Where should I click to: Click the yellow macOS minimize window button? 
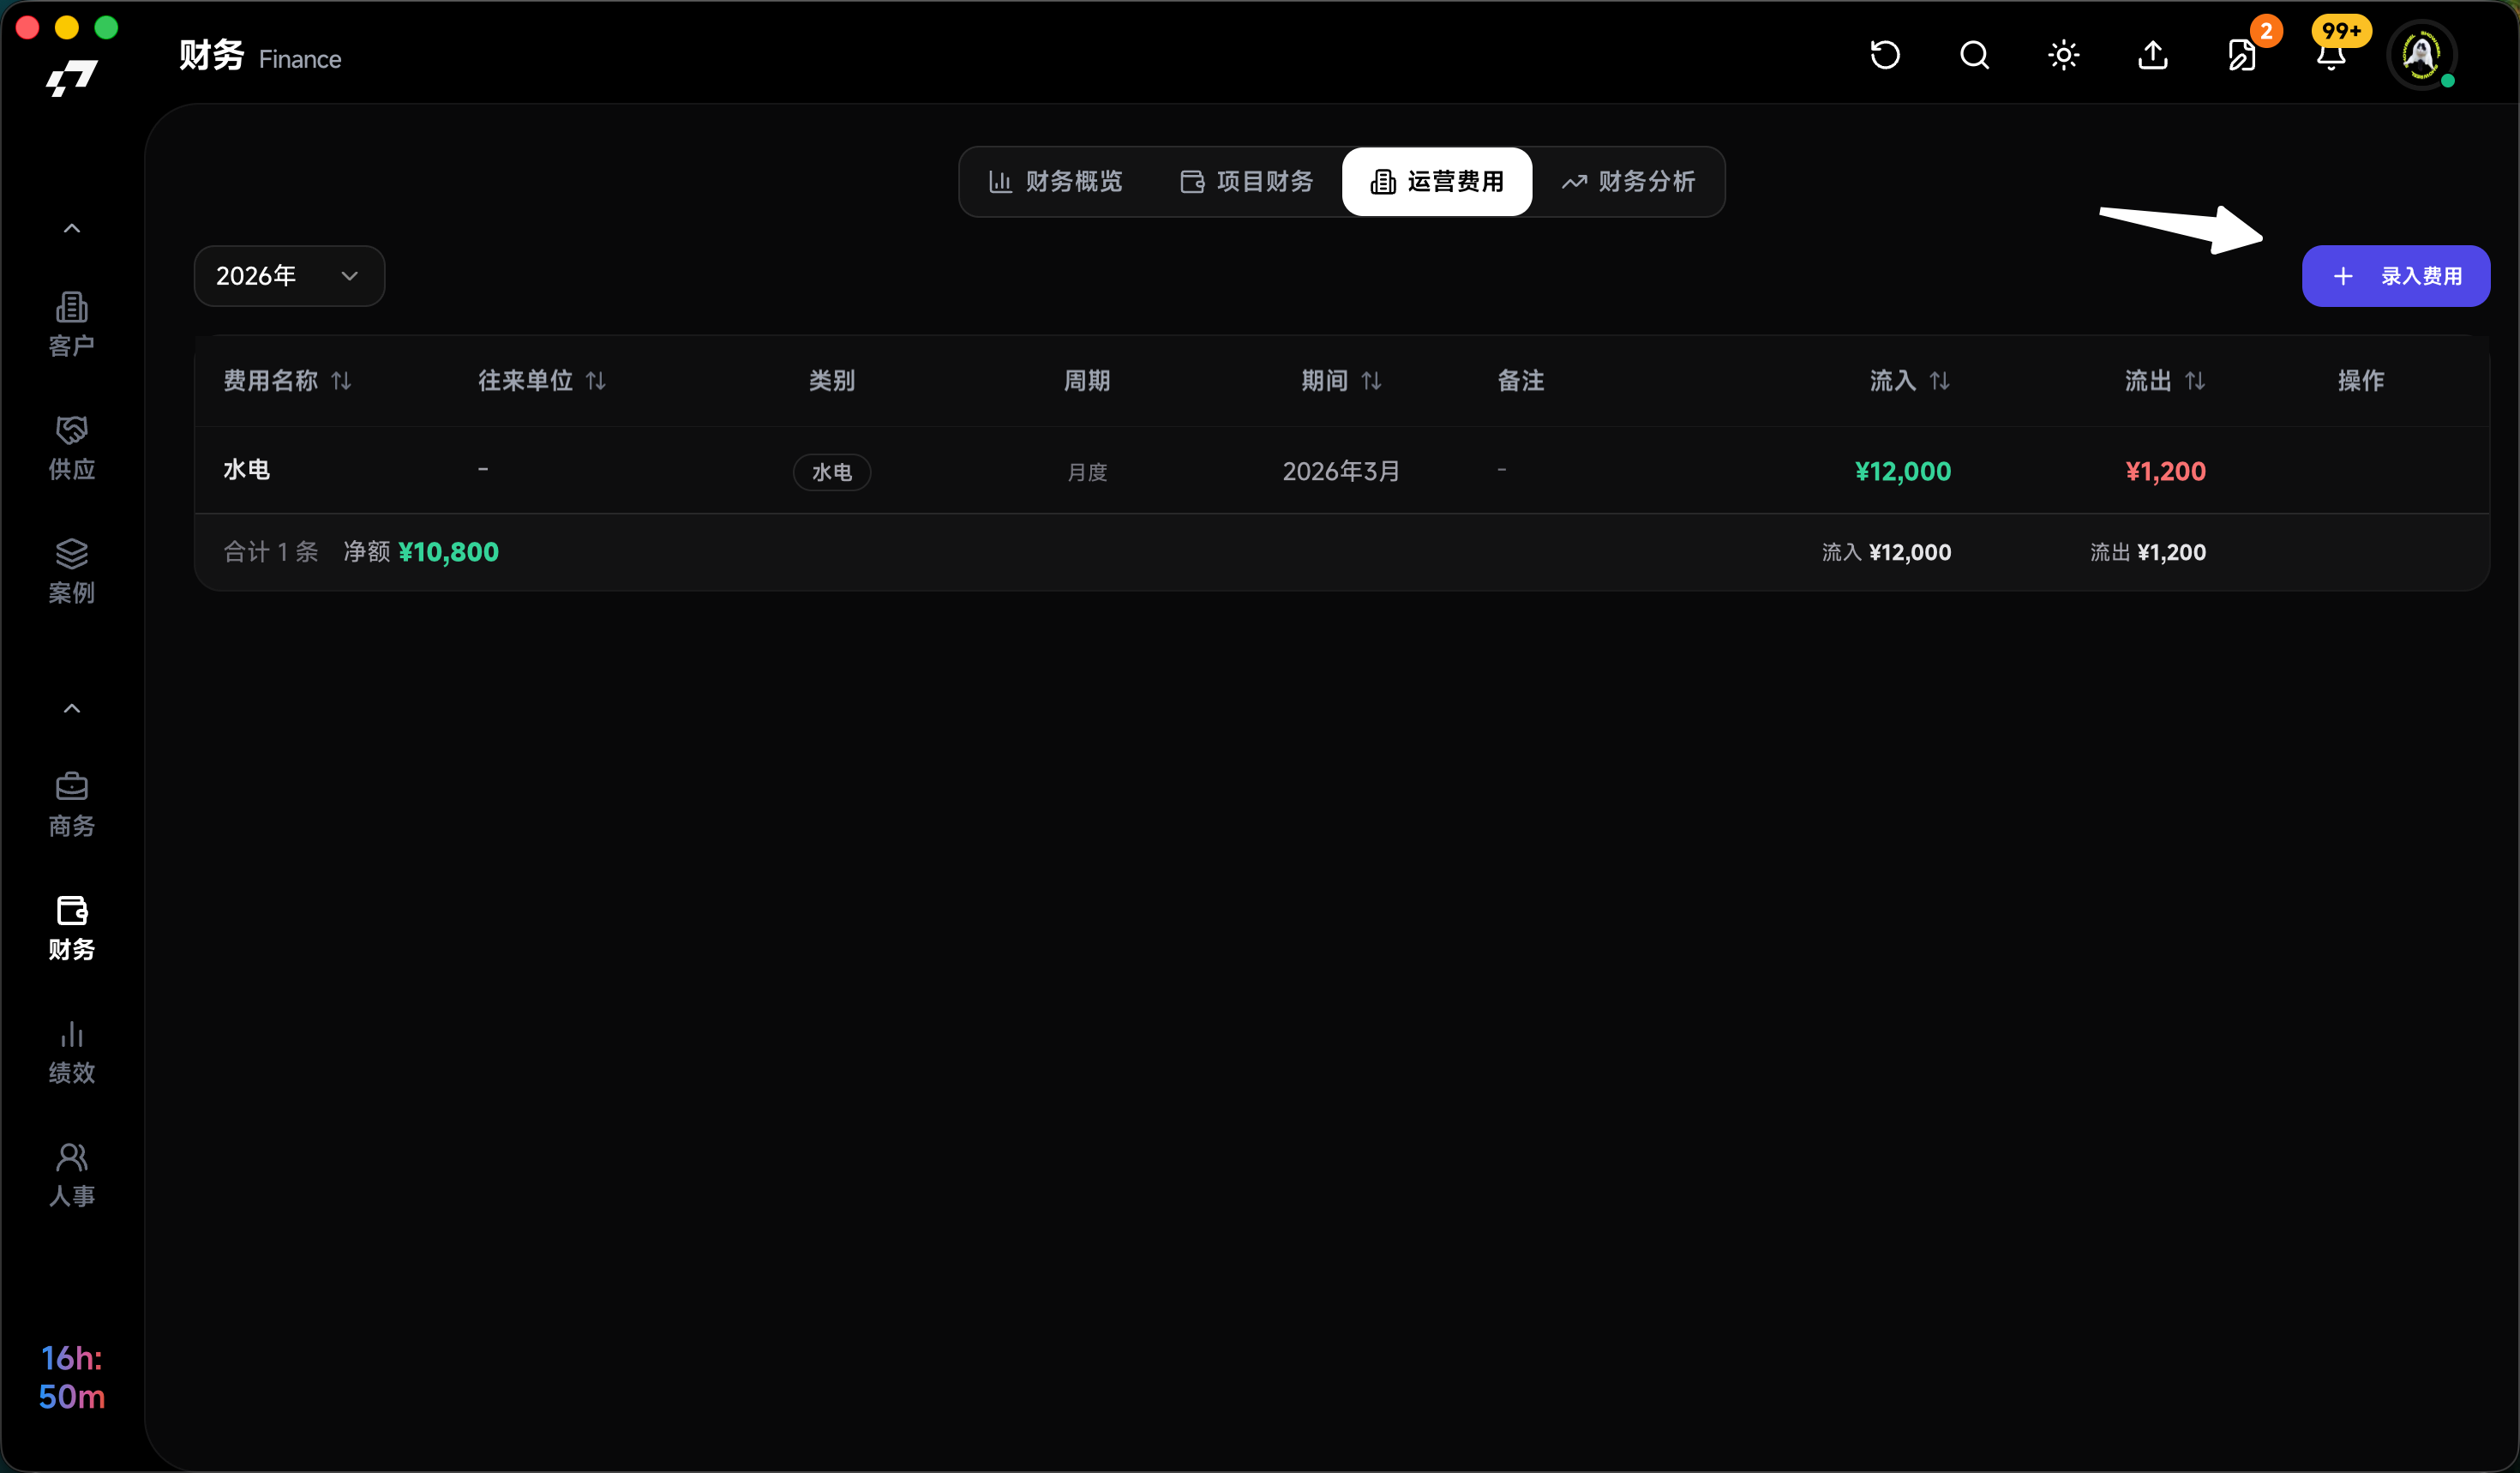pos(67,27)
